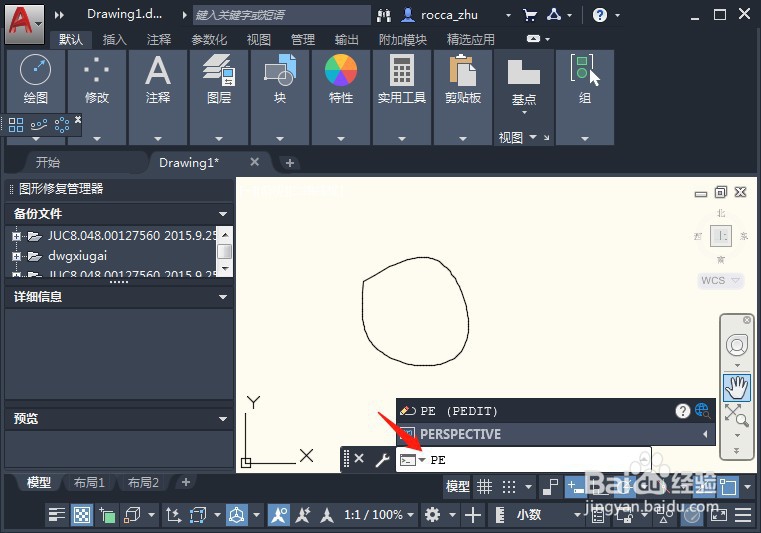Toggle selection cycling green box icon
This screenshot has height=533, width=761.
pyautogui.click(x=107, y=515)
